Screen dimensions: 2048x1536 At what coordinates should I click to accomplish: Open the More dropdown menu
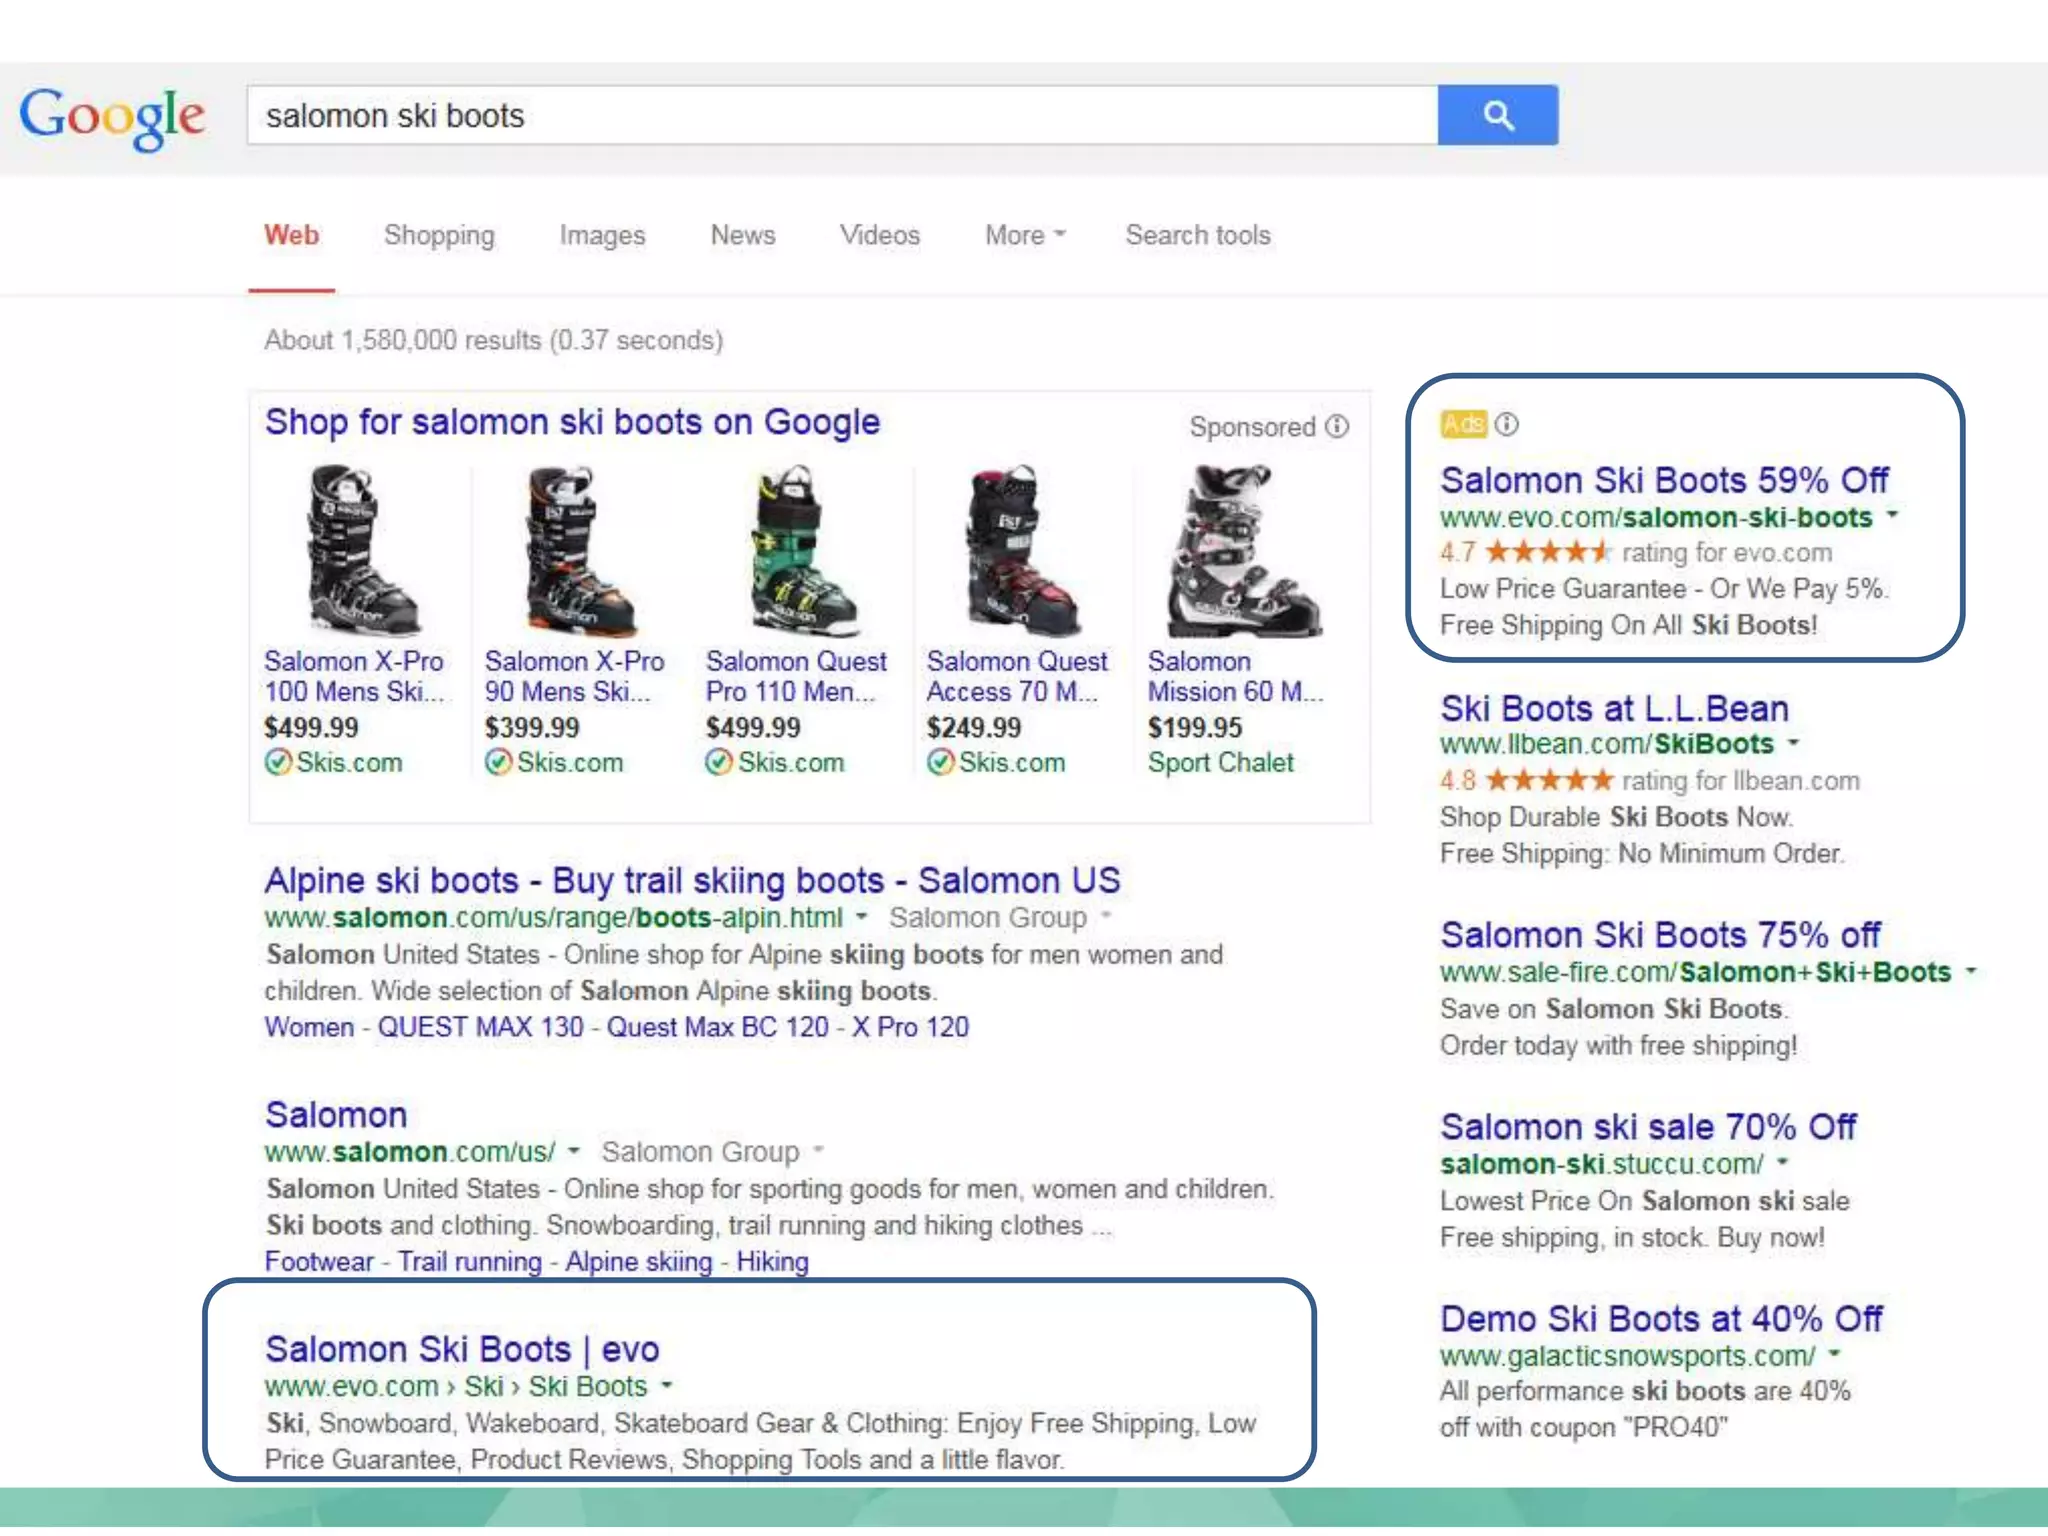1024,235
